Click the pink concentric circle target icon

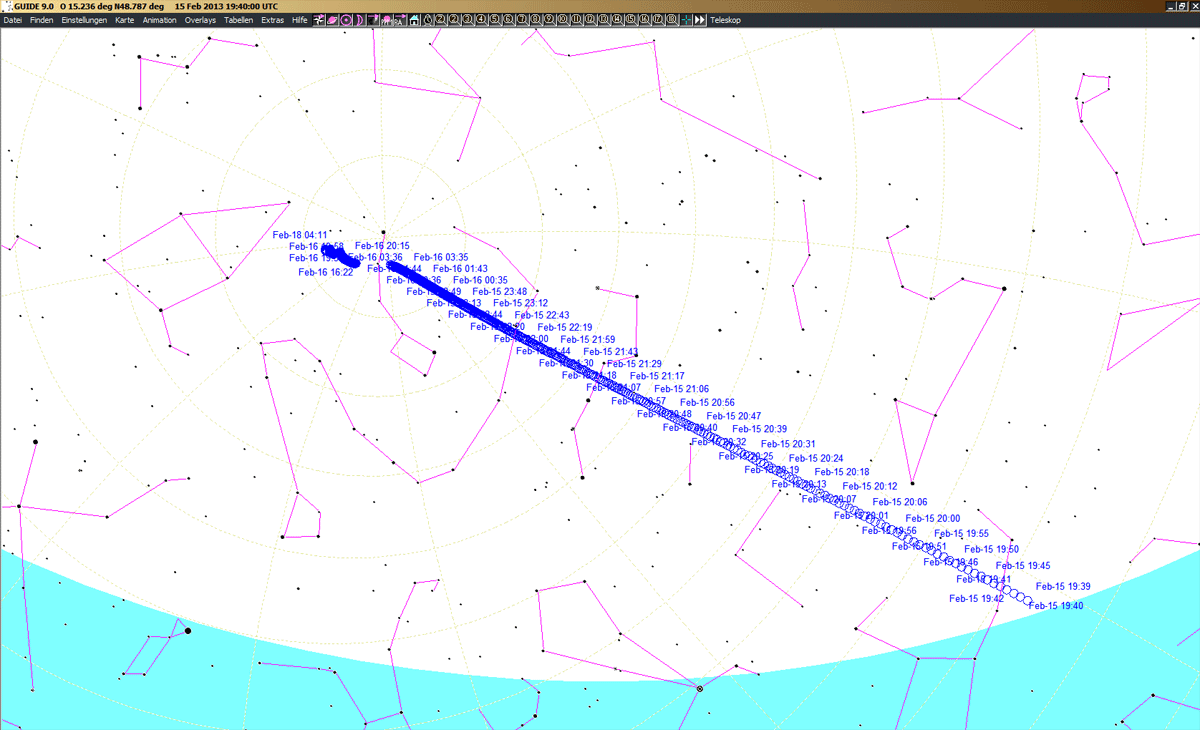[x=346, y=20]
